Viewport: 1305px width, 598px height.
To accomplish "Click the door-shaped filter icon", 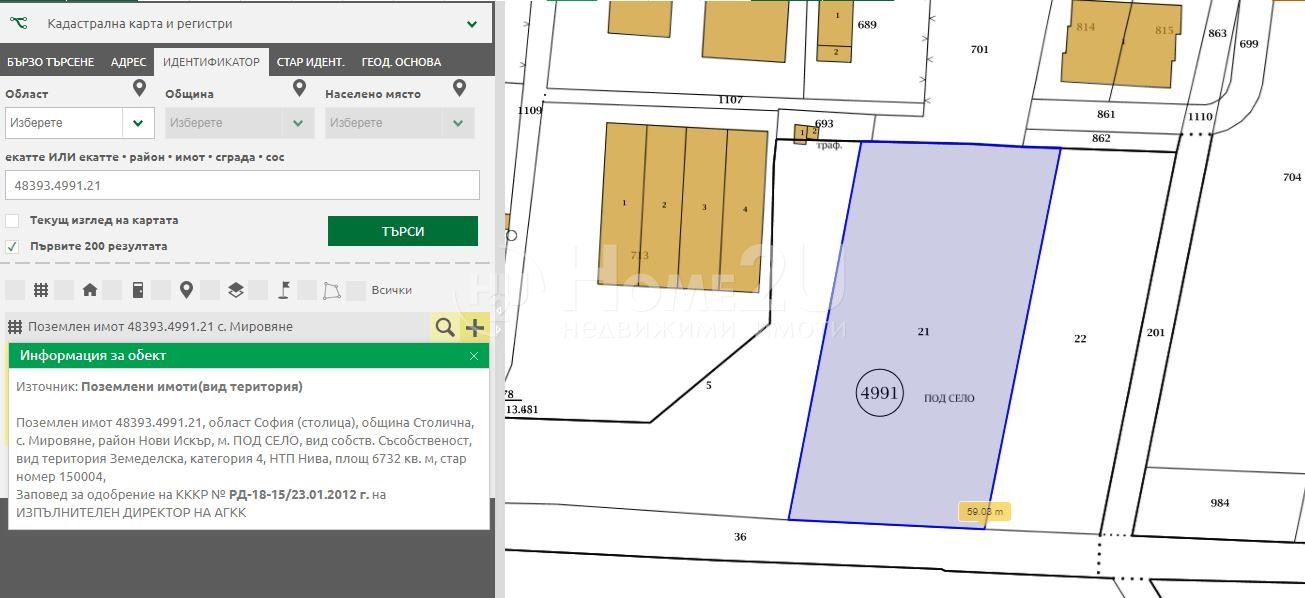I will tap(138, 290).
